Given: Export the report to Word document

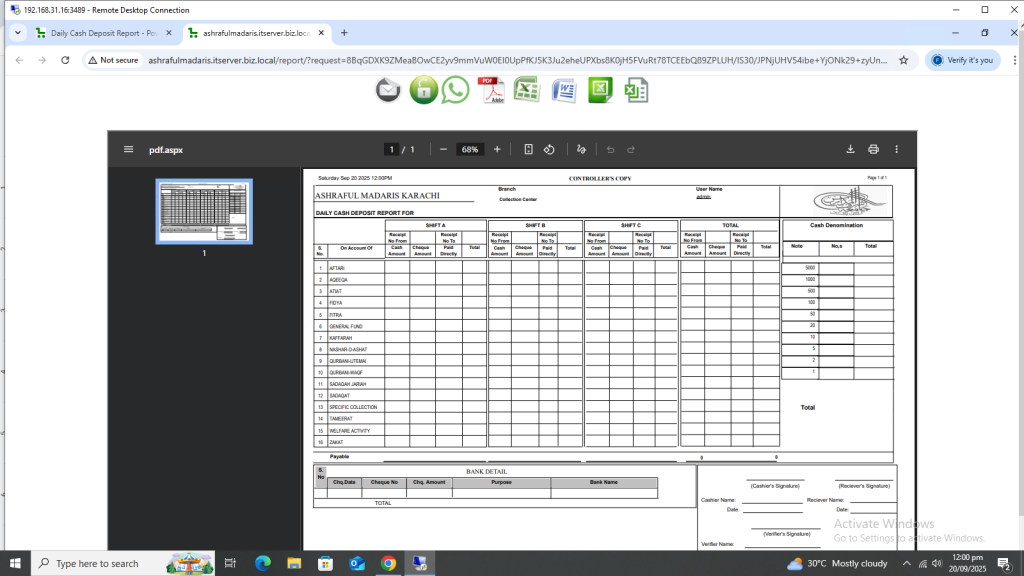Looking at the screenshot, I should pyautogui.click(x=564, y=90).
